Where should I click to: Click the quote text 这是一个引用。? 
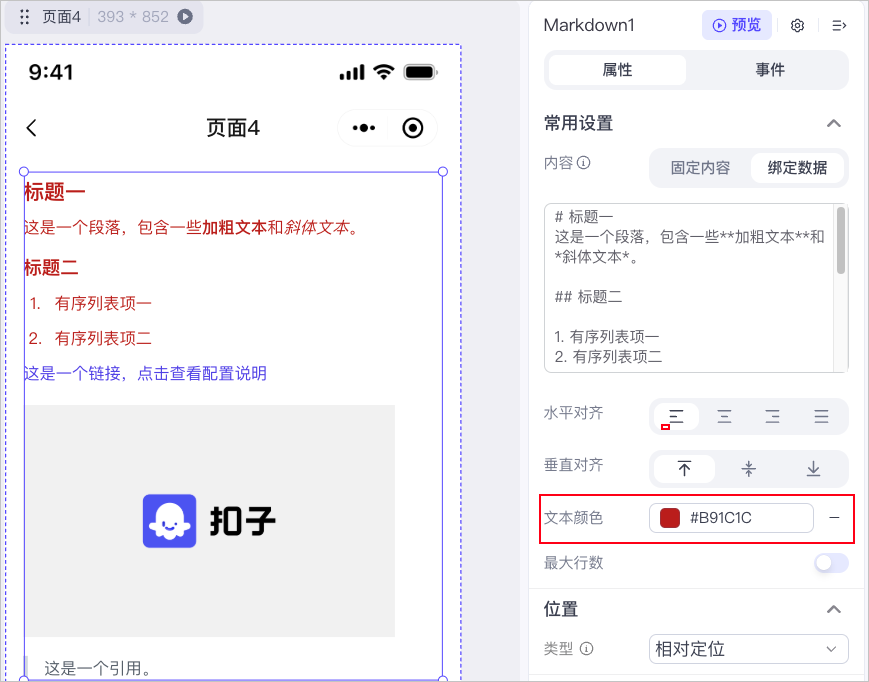[x=98, y=668]
